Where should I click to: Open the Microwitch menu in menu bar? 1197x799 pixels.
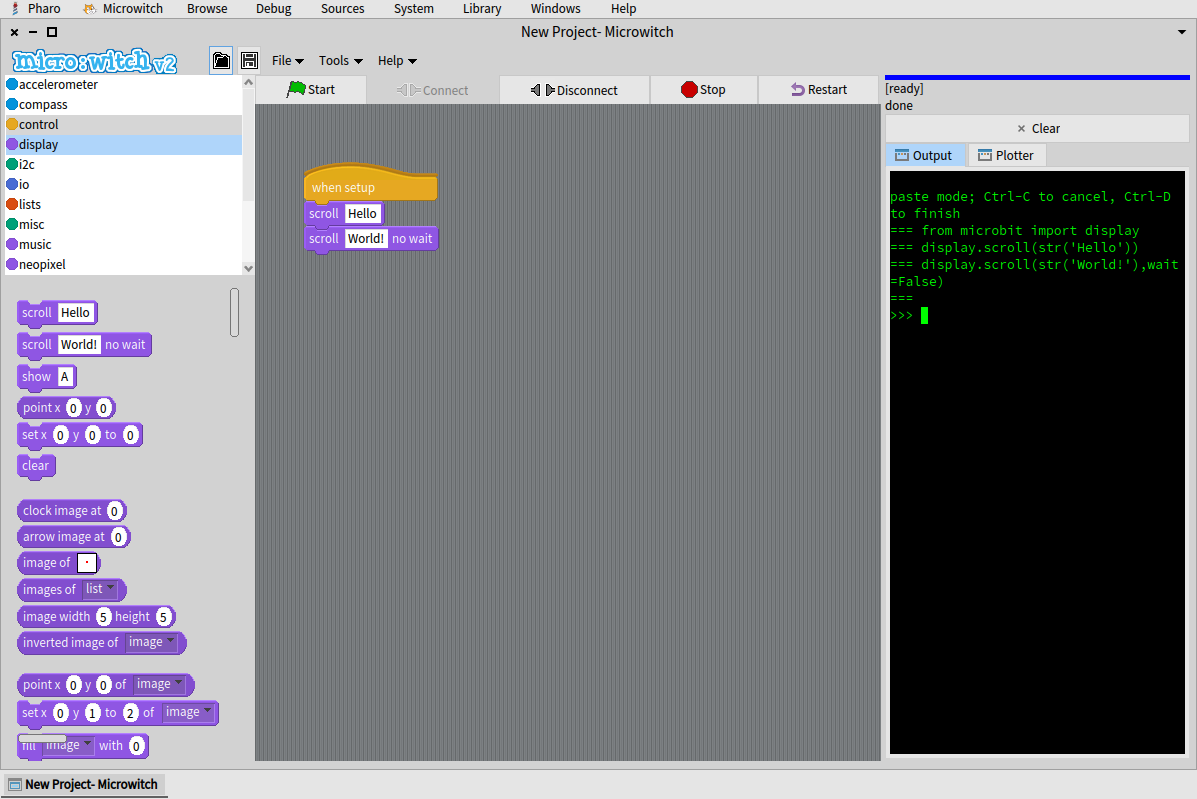(x=124, y=8)
